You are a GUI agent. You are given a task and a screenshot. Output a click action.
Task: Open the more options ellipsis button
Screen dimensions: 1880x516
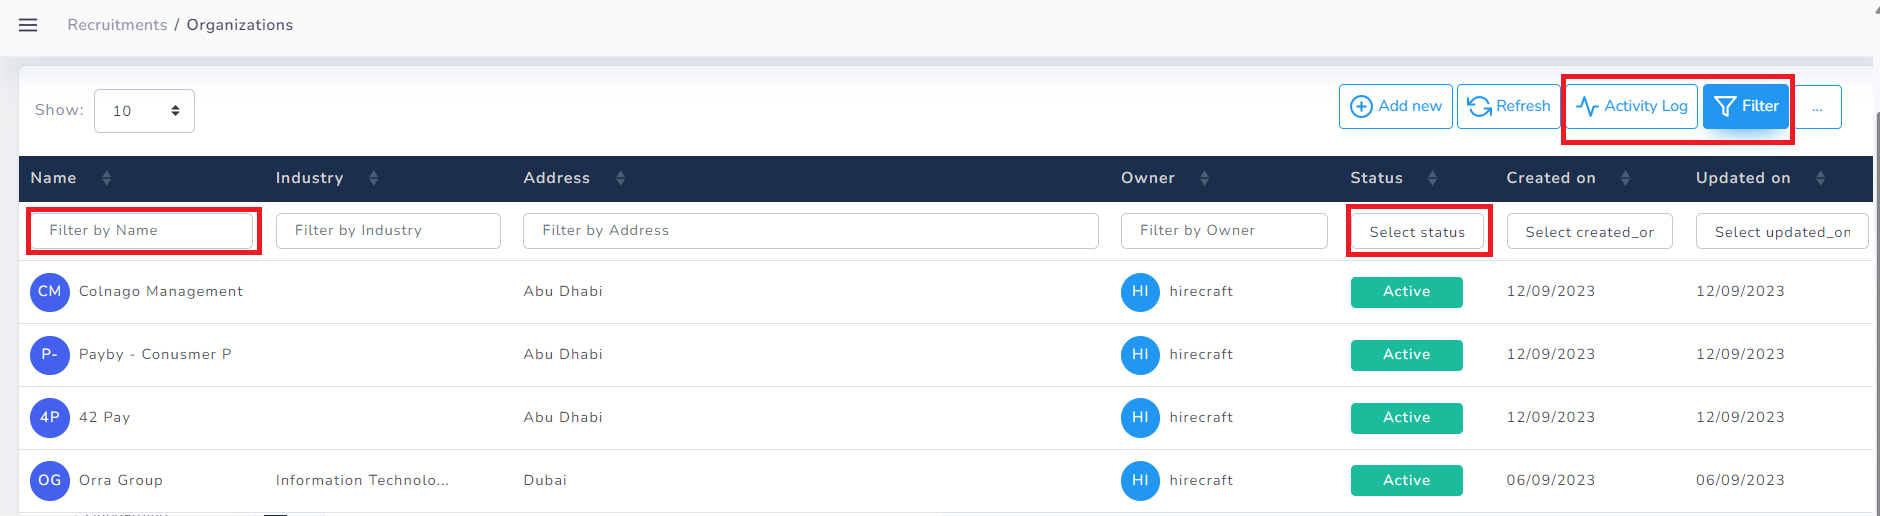(1817, 107)
